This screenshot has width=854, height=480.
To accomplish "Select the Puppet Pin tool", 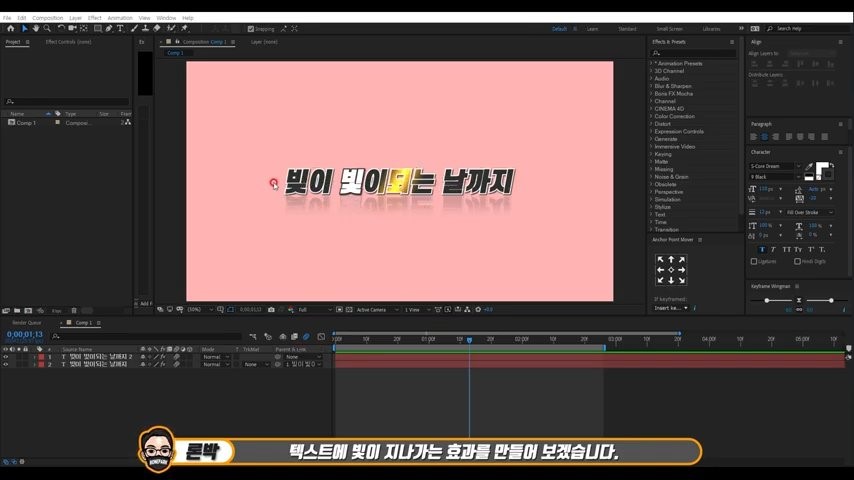I will click(x=185, y=28).
